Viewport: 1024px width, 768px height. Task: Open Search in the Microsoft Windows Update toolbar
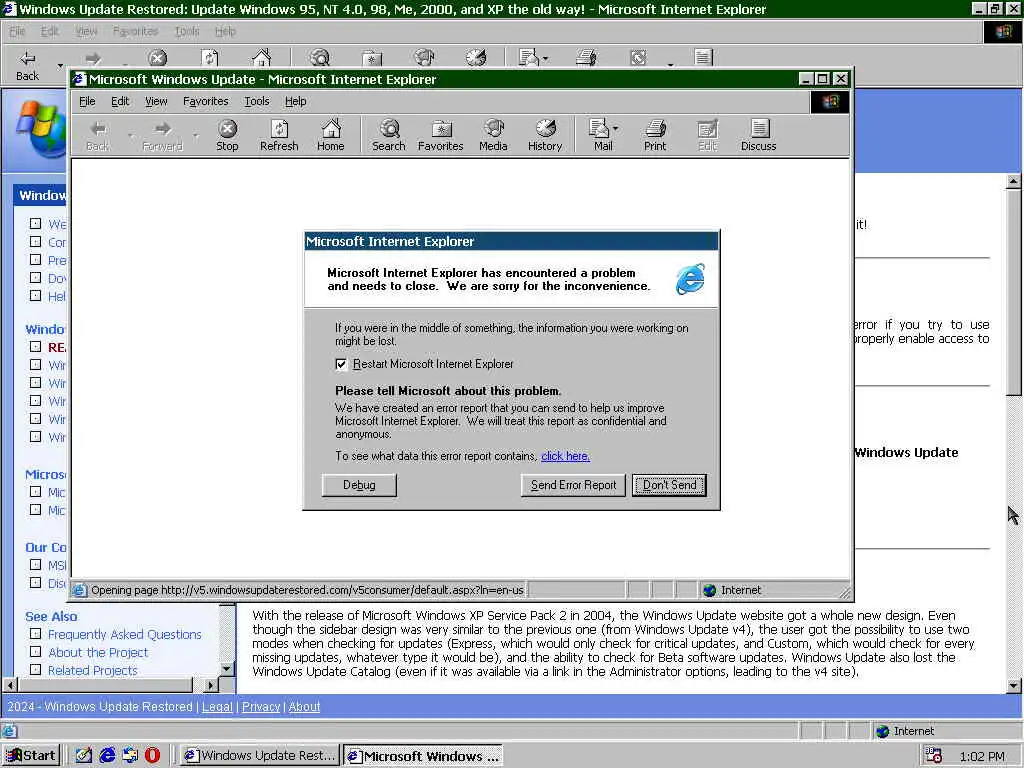tap(389, 136)
